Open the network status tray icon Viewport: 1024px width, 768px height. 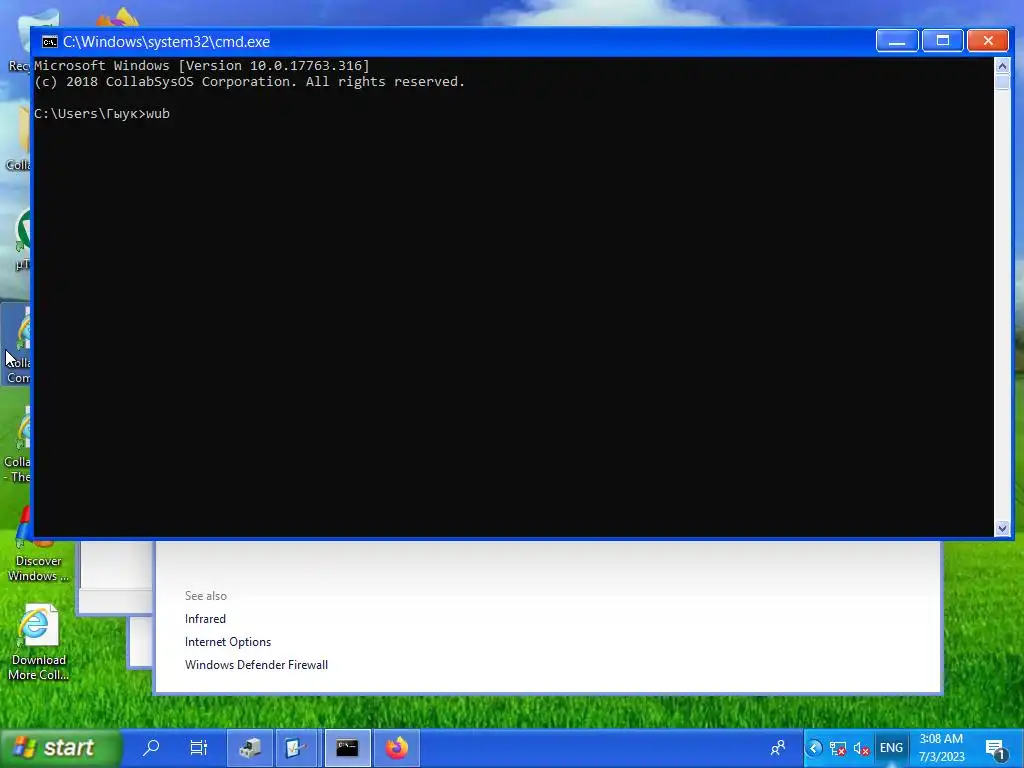tap(837, 748)
